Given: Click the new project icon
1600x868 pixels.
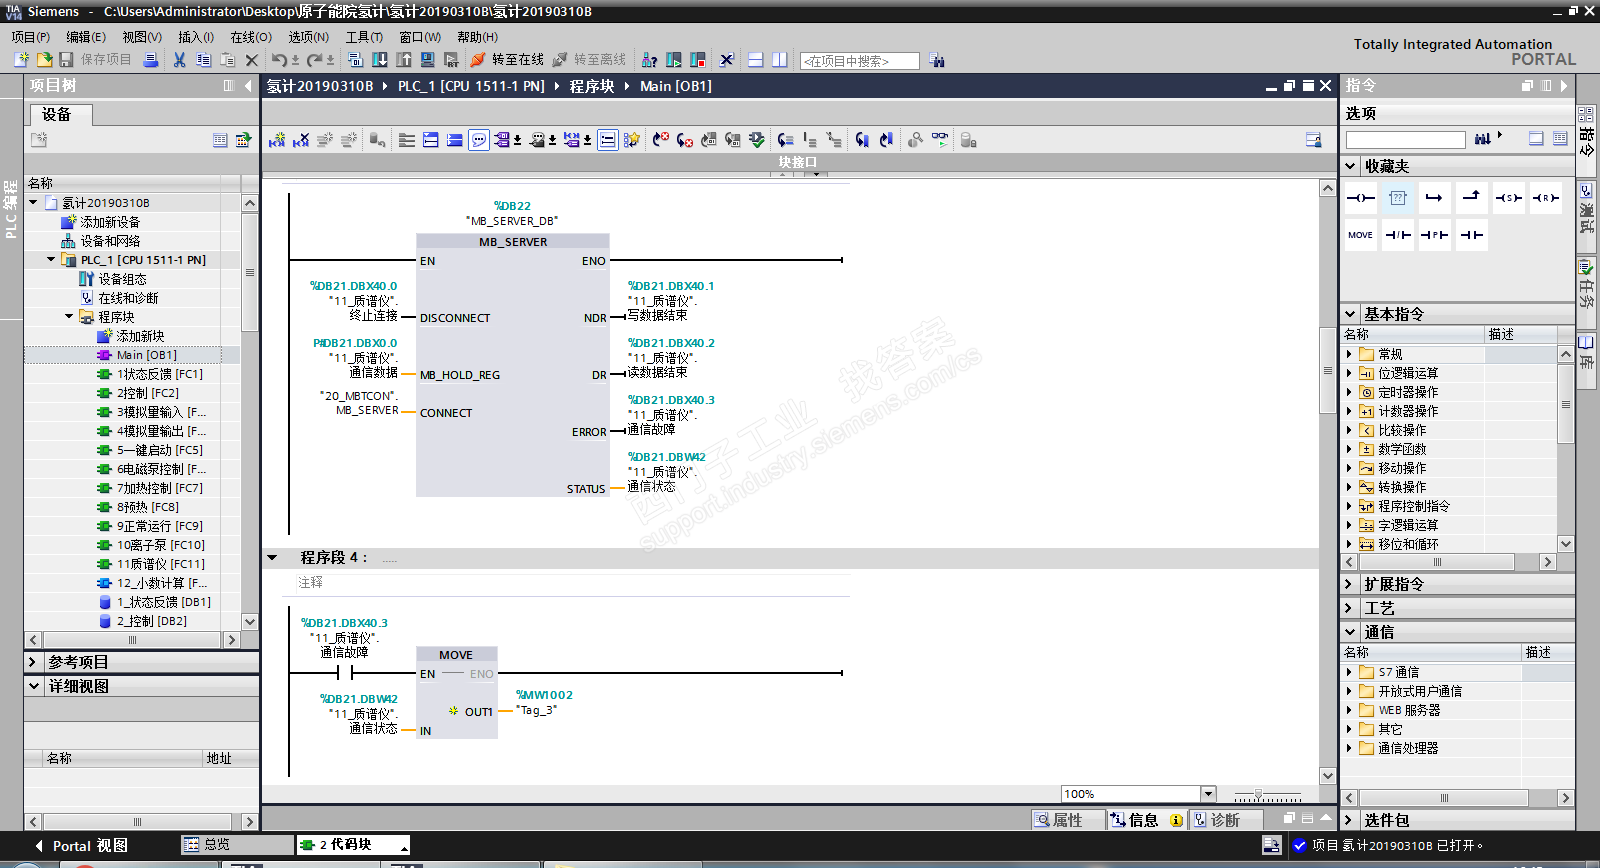Looking at the screenshot, I should tap(21, 60).
